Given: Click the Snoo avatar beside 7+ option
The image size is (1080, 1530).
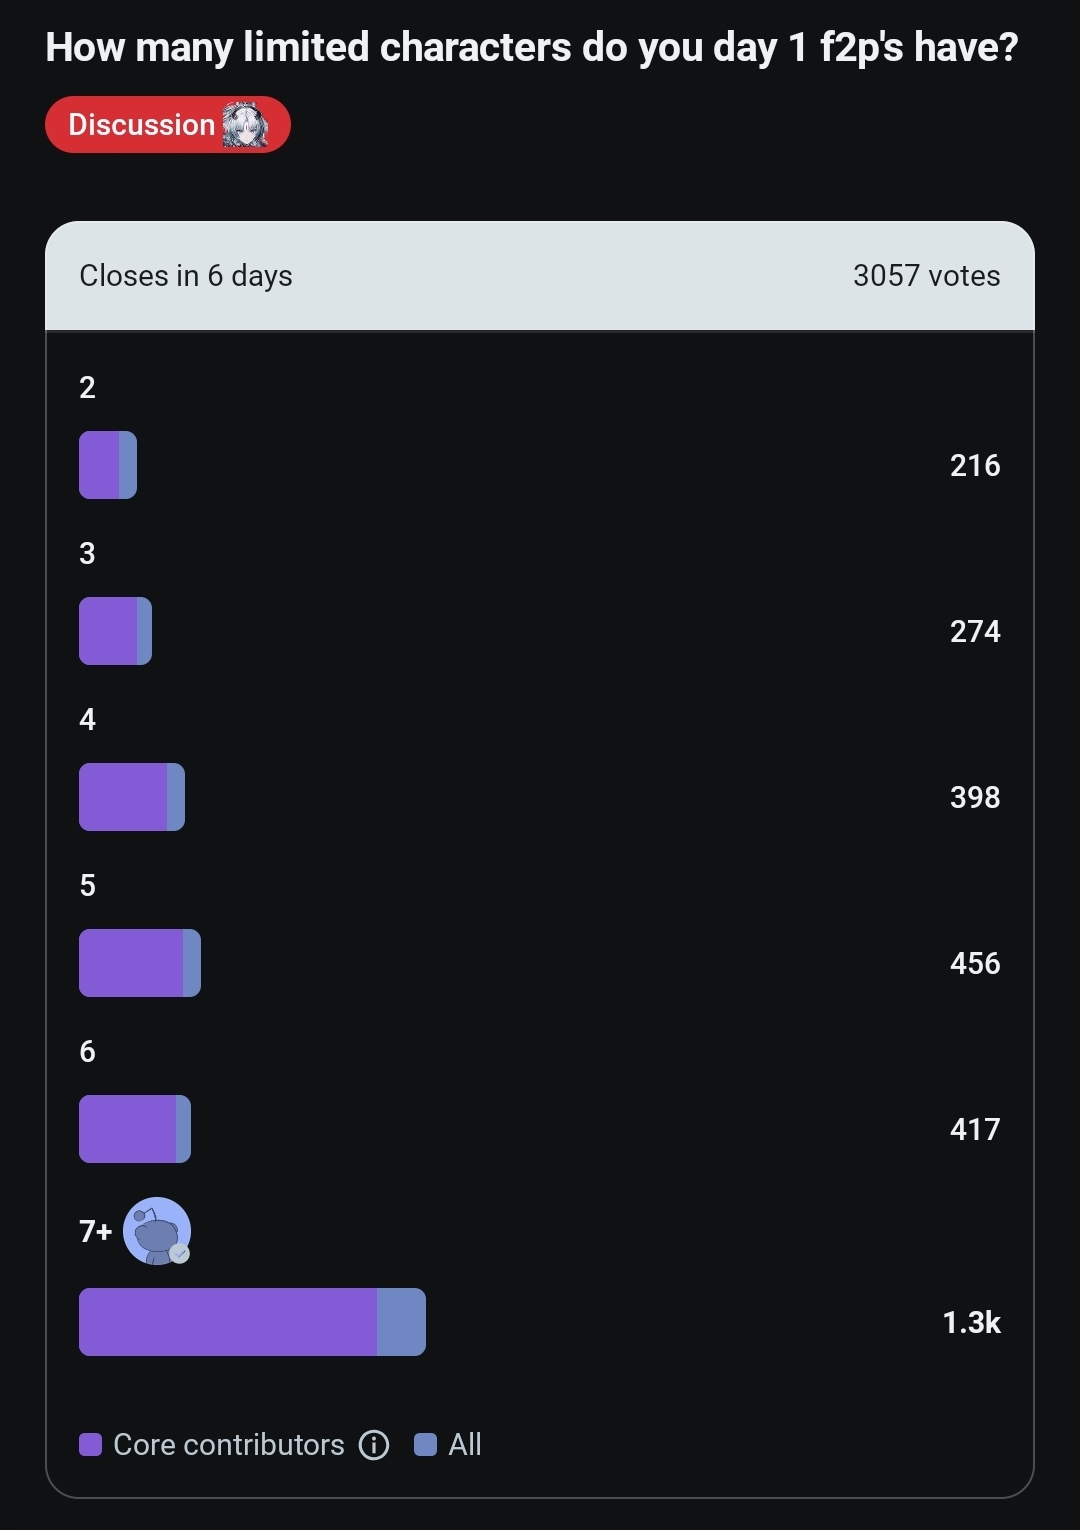Looking at the screenshot, I should (x=157, y=1231).
